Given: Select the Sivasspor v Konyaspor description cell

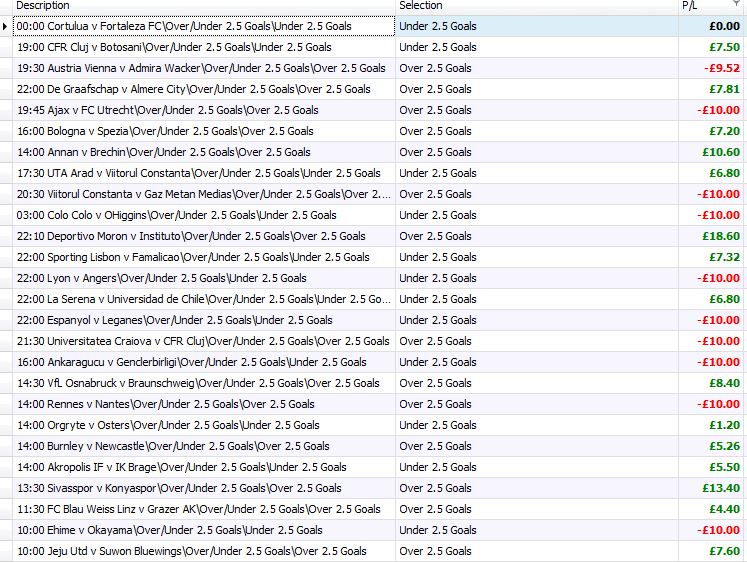Looking at the screenshot, I should 204,488.
